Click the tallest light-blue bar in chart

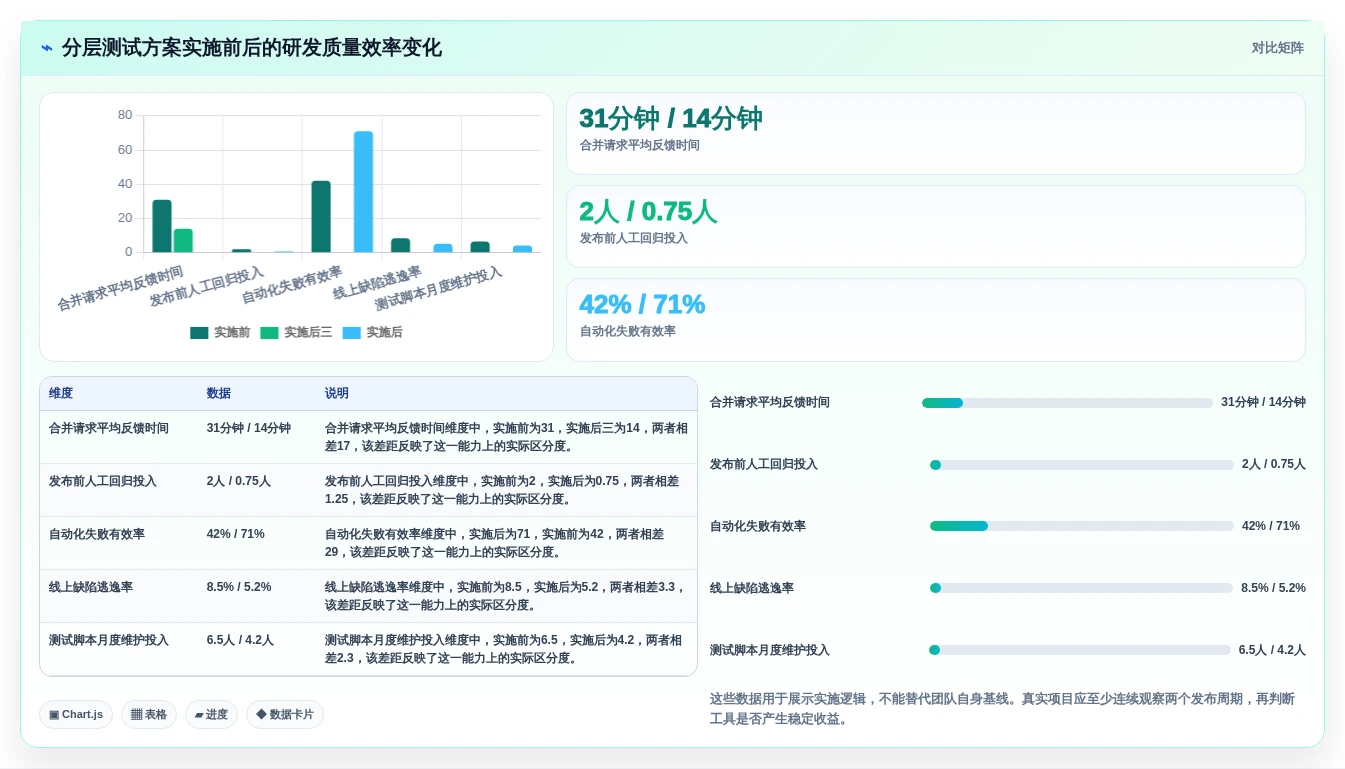(363, 192)
